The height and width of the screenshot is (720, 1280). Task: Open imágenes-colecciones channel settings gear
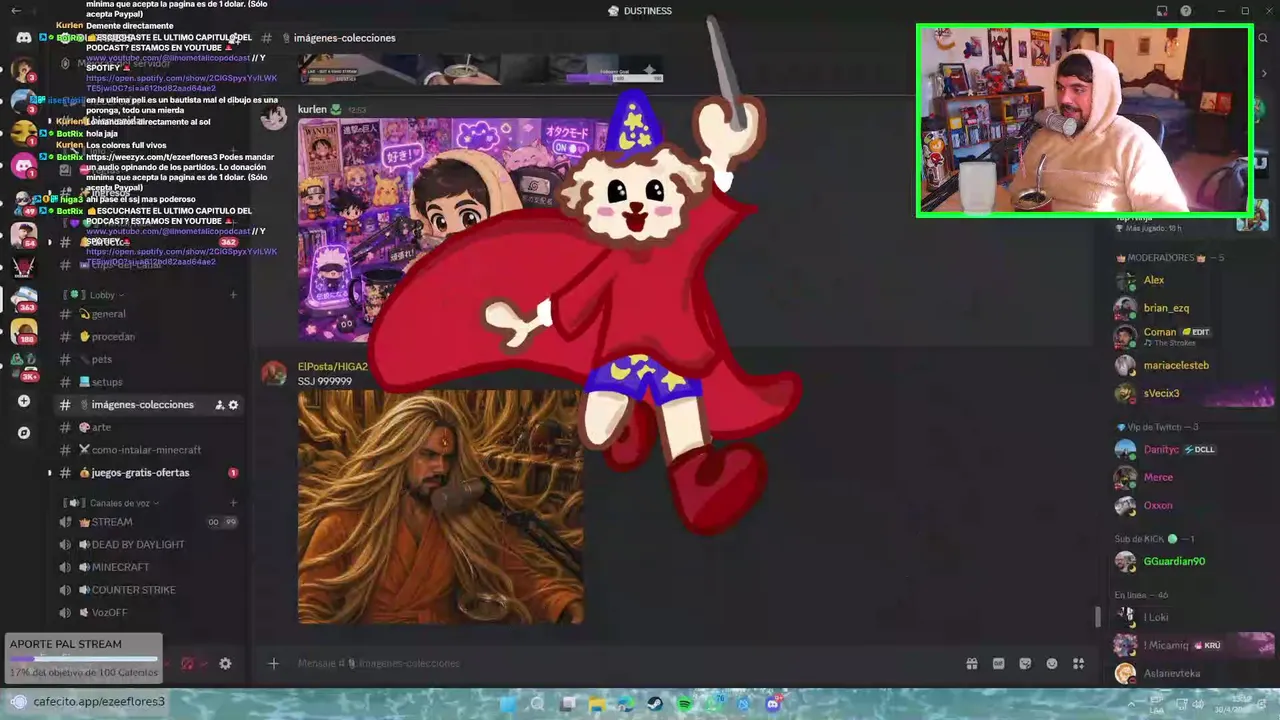coord(233,405)
